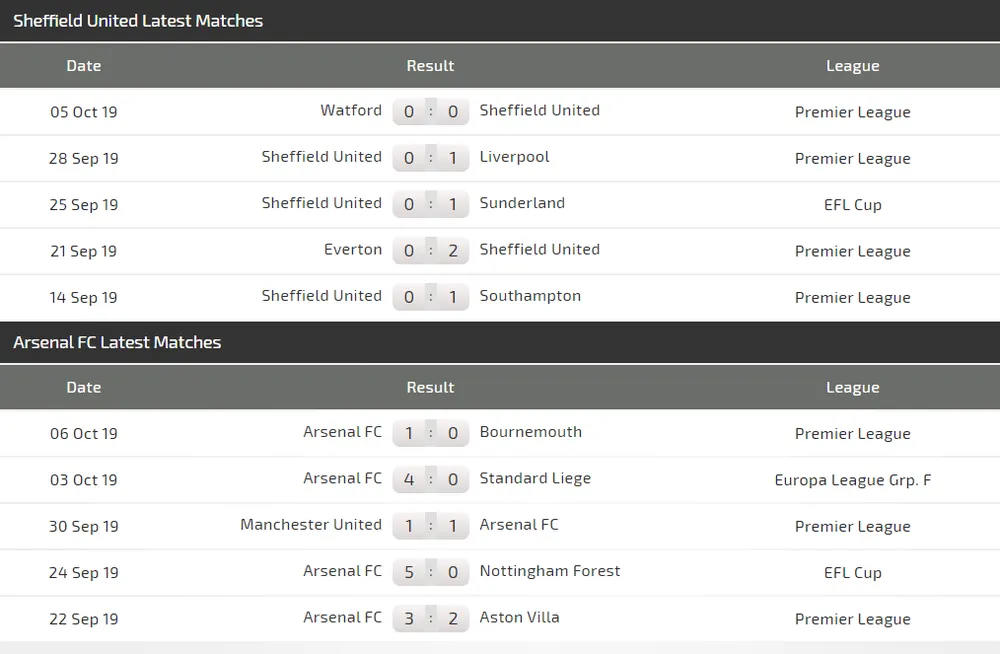Image resolution: width=1000 pixels, height=654 pixels.
Task: Select the Sunderland team name
Action: (522, 203)
